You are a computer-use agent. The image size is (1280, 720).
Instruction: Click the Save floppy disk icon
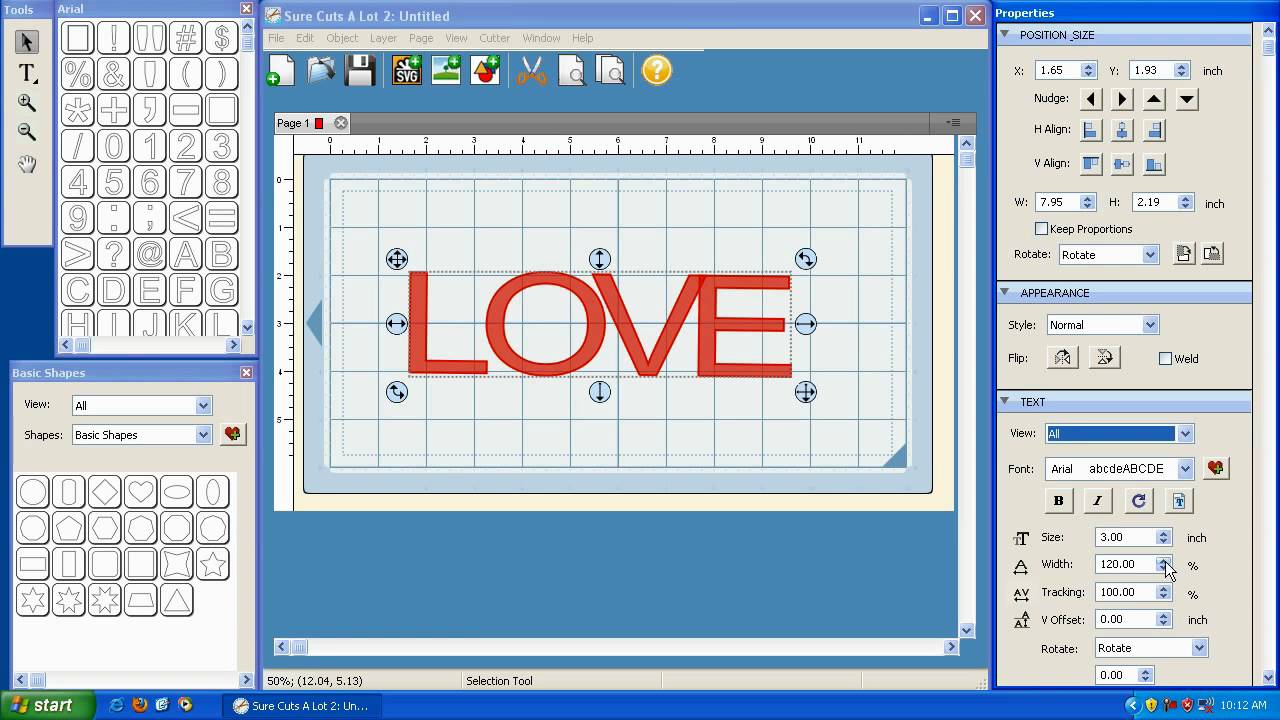point(360,70)
